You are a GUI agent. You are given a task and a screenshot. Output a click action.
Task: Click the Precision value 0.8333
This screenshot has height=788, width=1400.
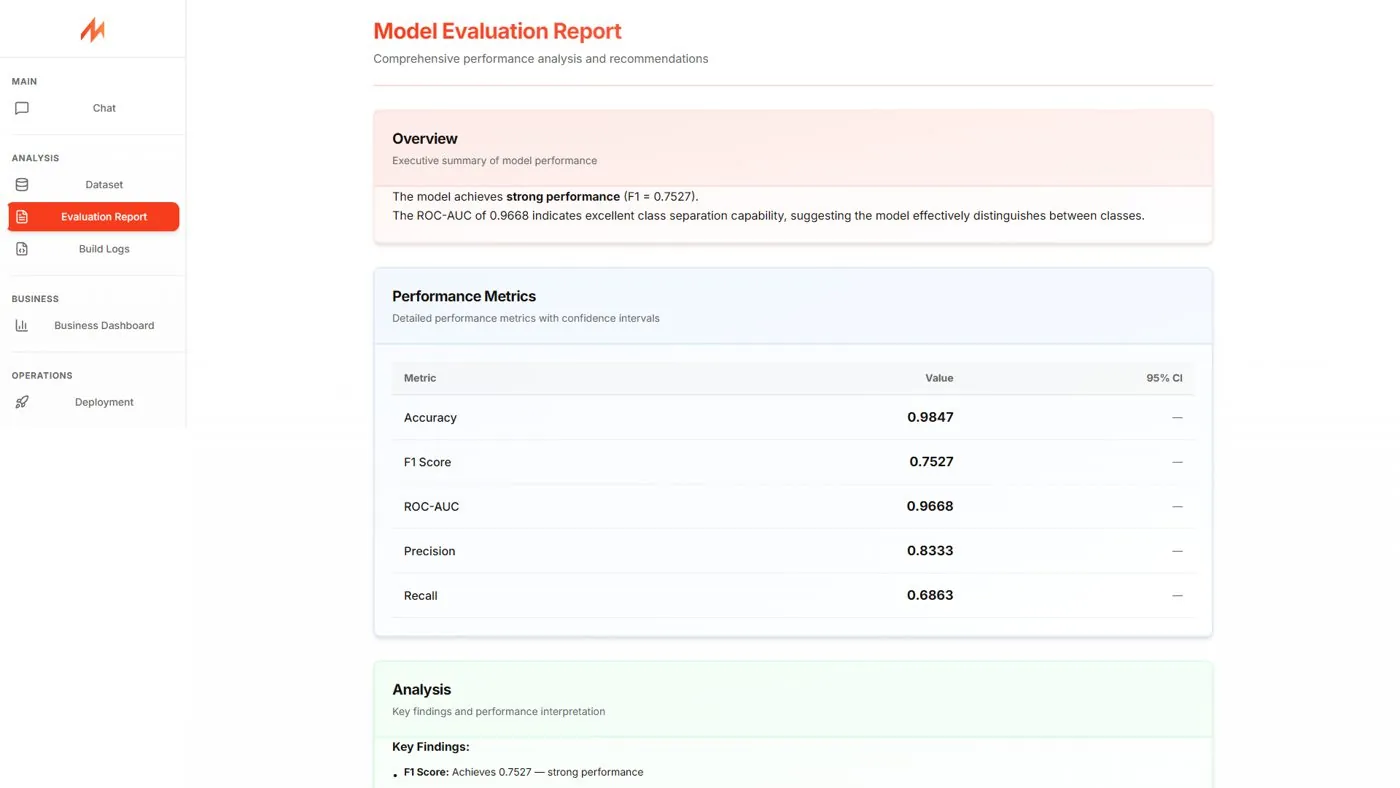930,551
